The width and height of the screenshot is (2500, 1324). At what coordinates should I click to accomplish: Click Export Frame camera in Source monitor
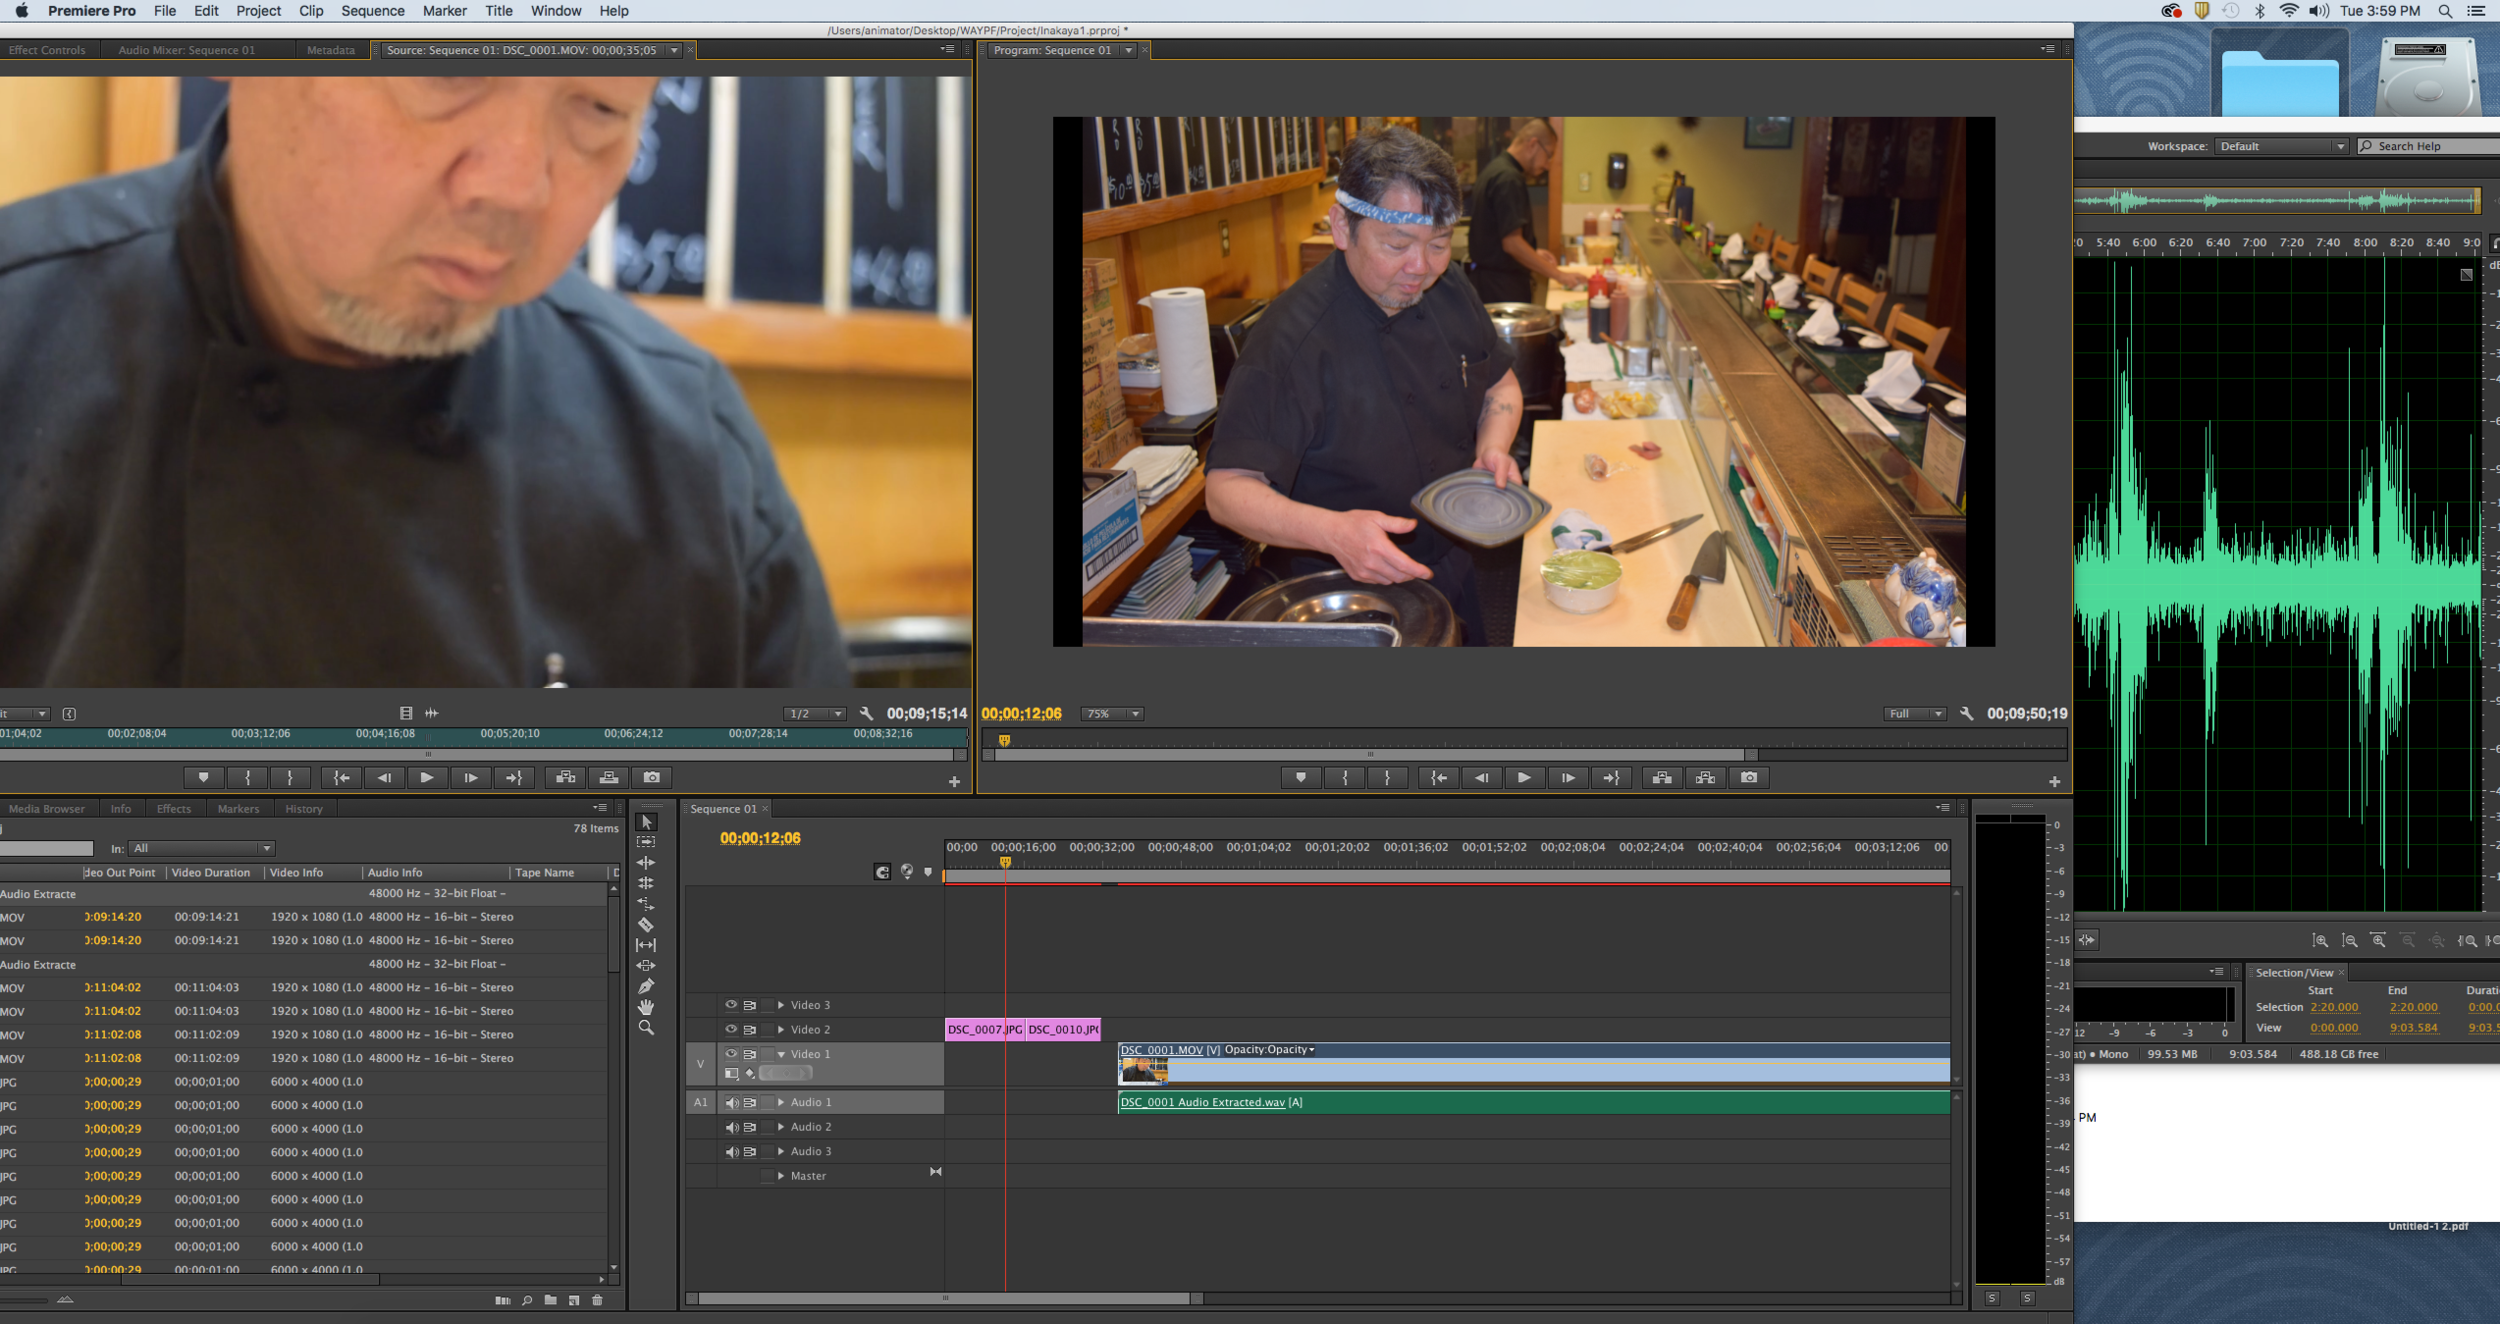tap(651, 777)
